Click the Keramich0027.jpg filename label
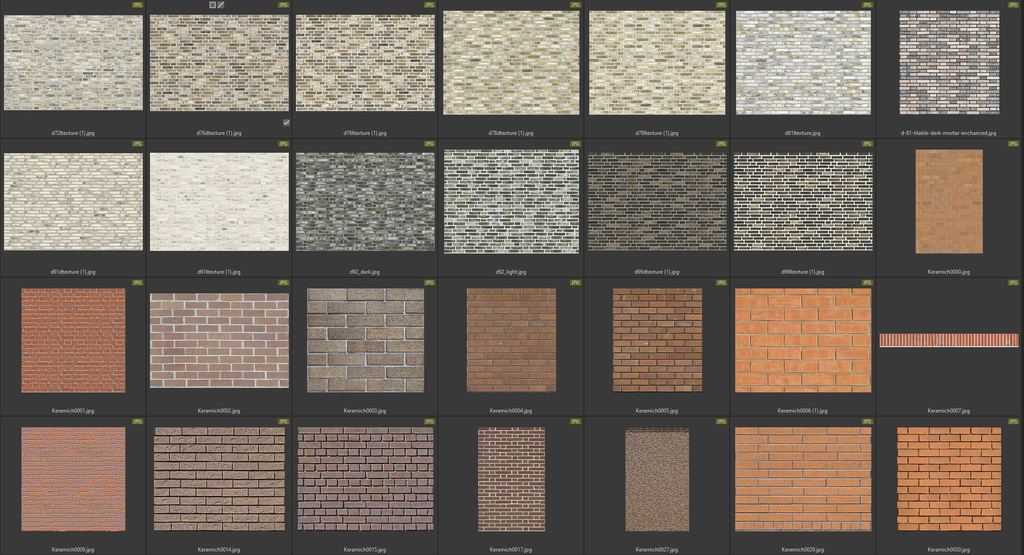This screenshot has height=555, width=1024. click(x=656, y=549)
